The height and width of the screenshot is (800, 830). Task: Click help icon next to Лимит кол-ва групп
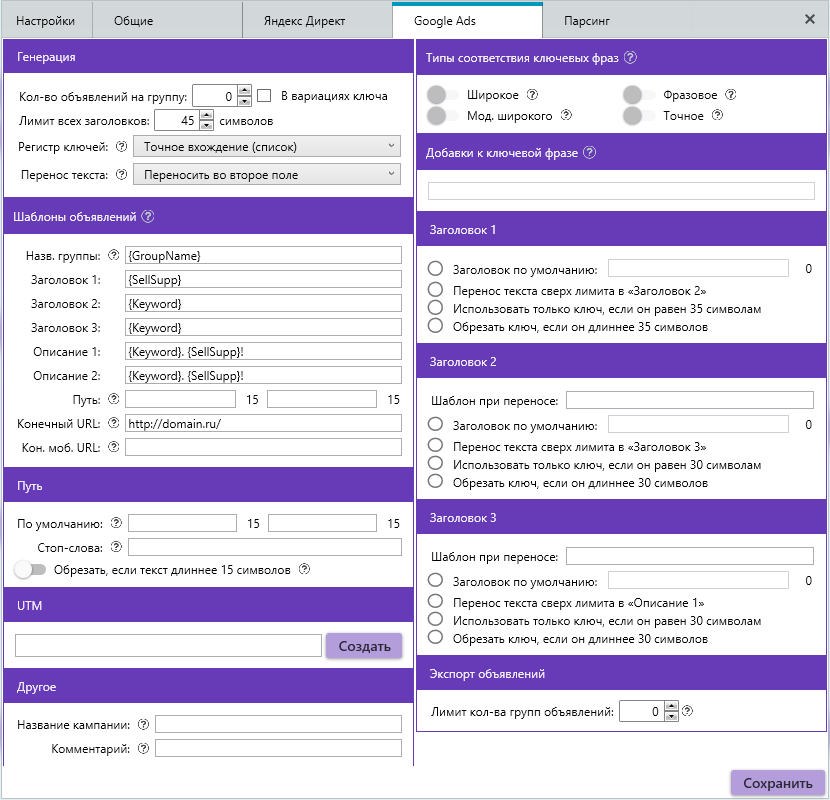pyautogui.click(x=688, y=711)
